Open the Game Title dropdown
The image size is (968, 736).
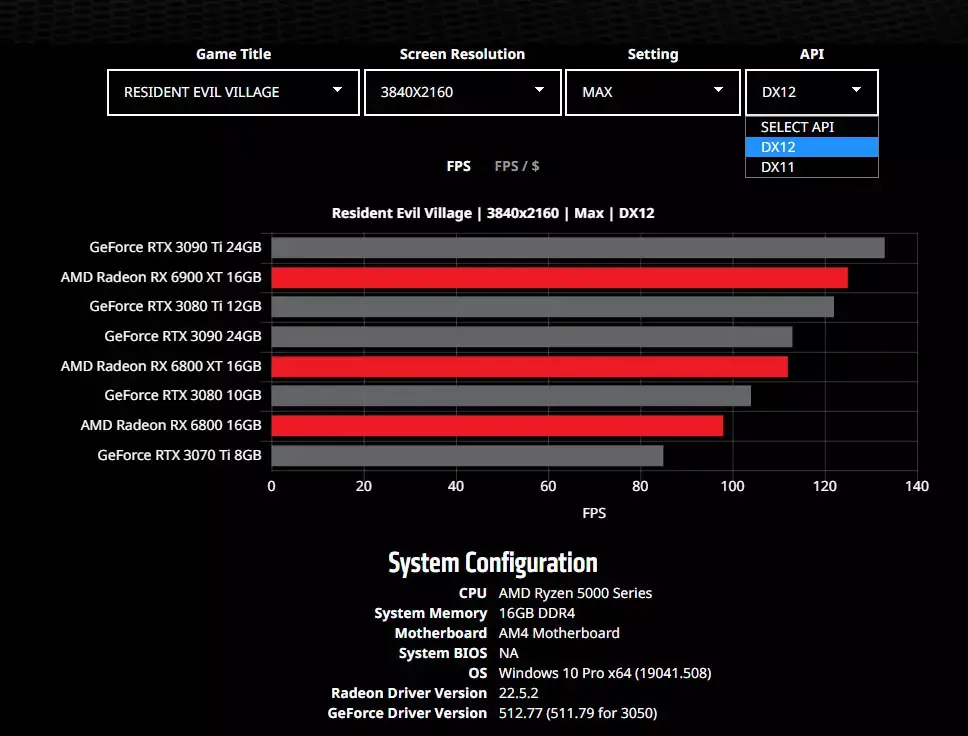[233, 93]
